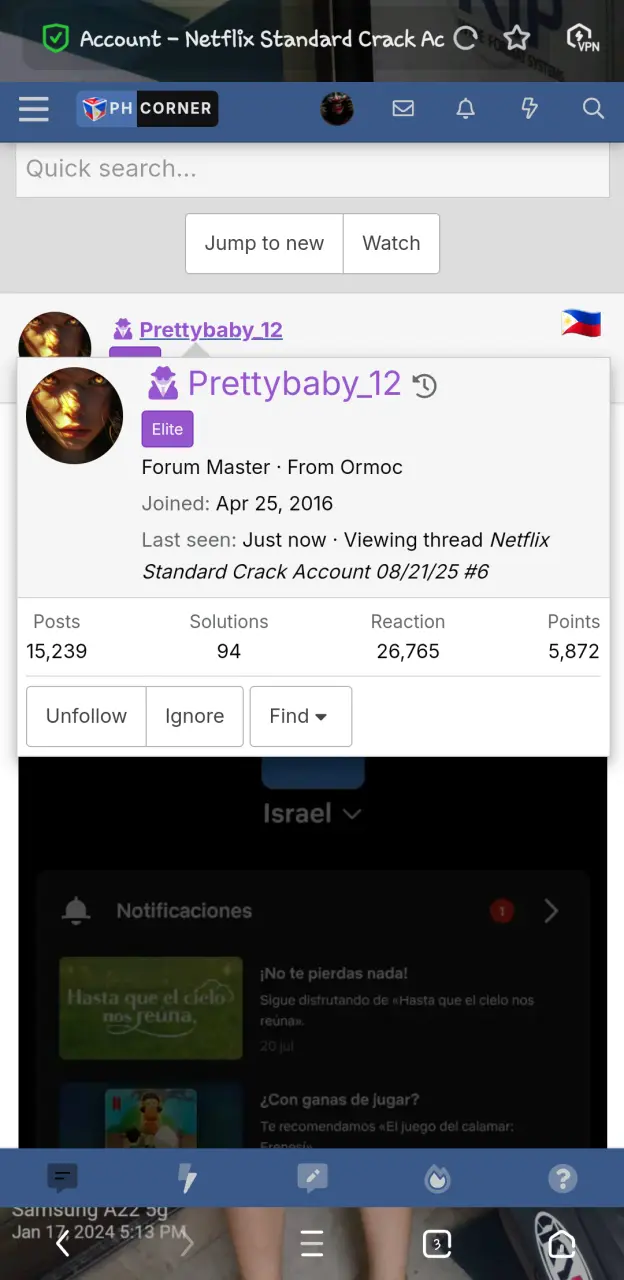Open trending fire icon in bottom bar
The height and width of the screenshot is (1280, 624).
(x=437, y=1179)
